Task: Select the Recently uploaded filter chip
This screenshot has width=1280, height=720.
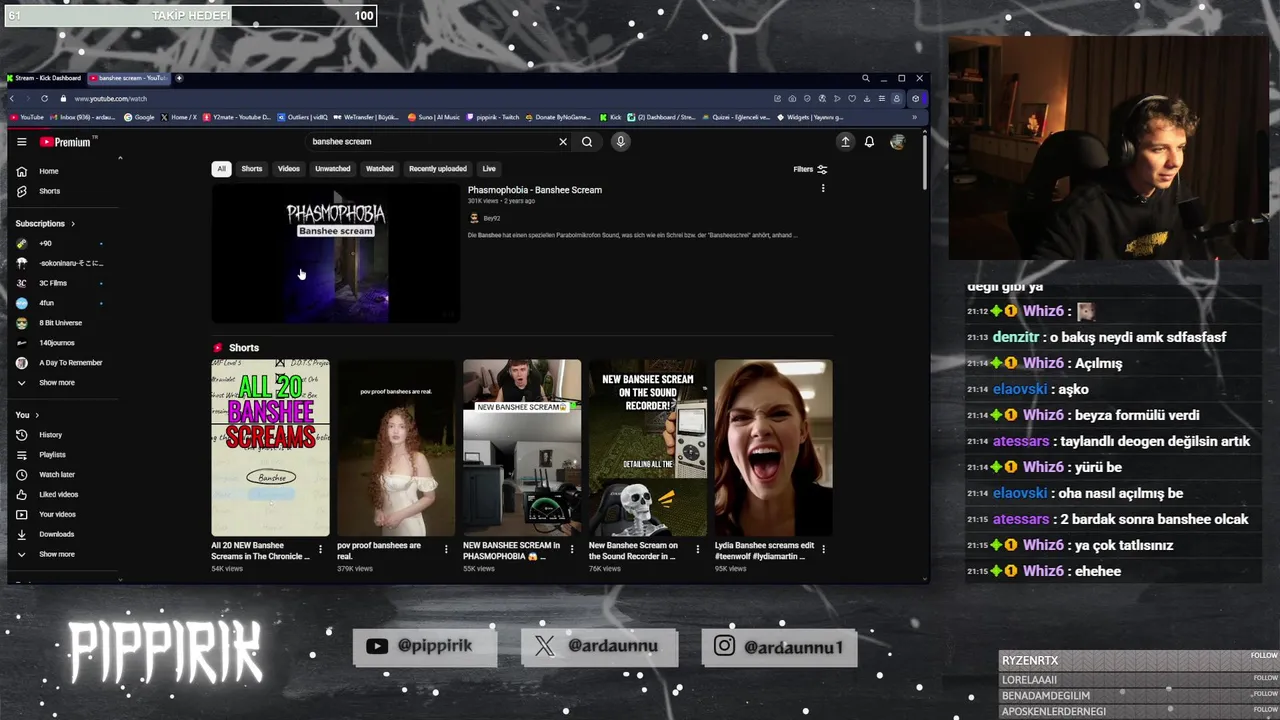Action: pyautogui.click(x=438, y=169)
